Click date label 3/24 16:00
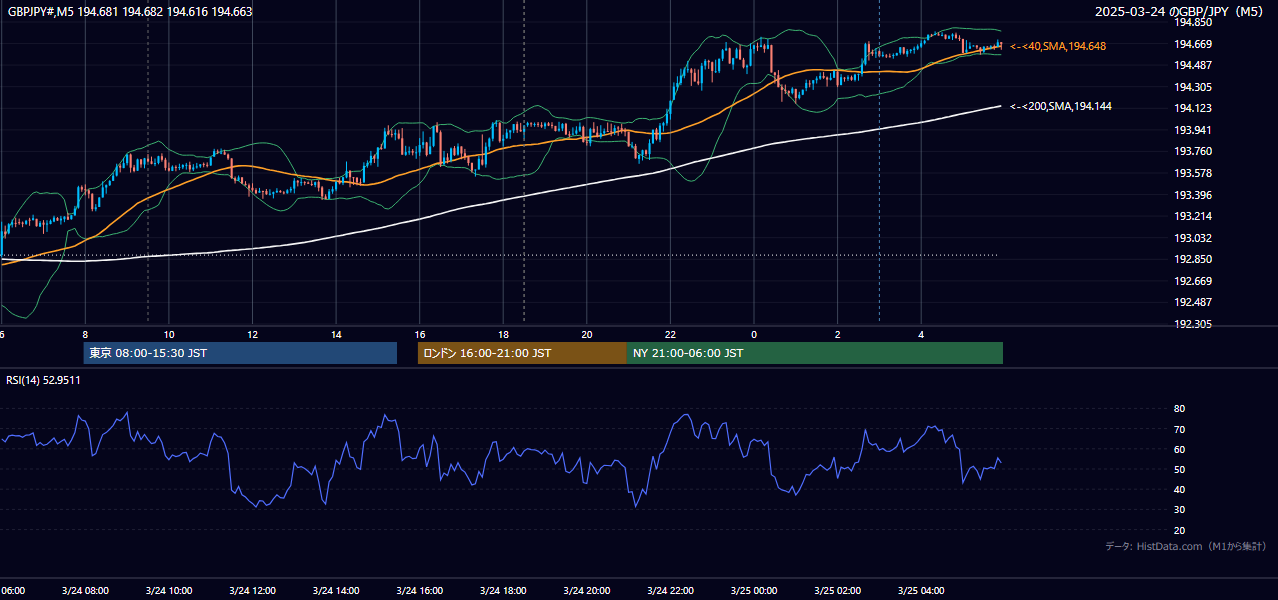The width and height of the screenshot is (1278, 600). 420,591
